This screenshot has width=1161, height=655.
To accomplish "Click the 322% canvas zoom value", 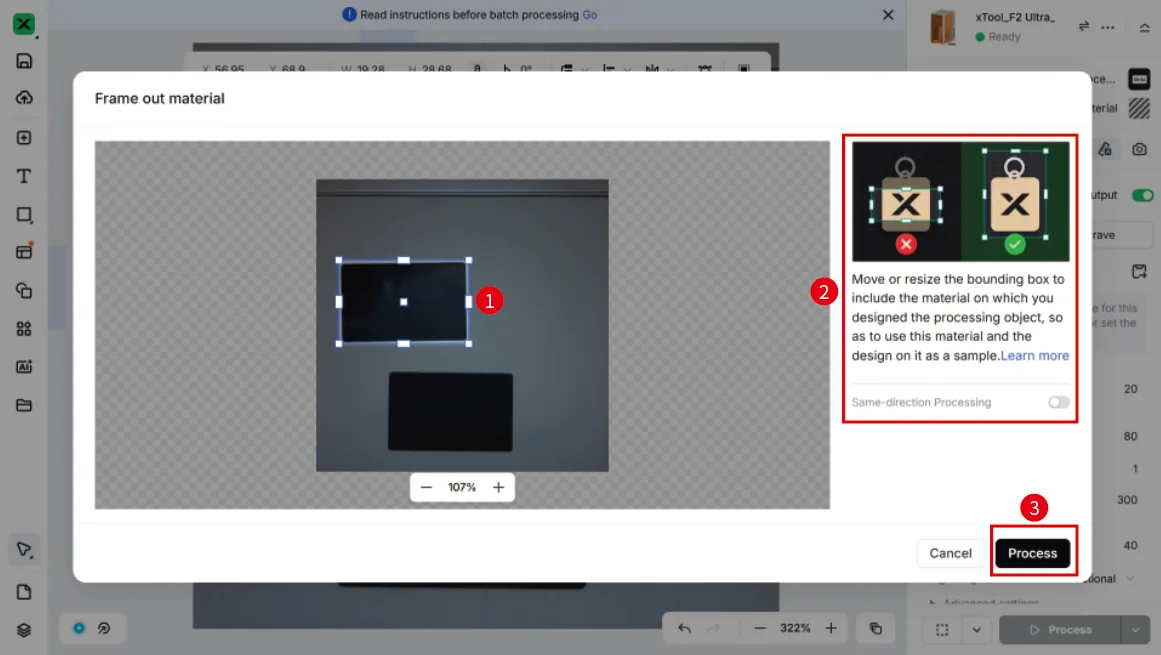I will pyautogui.click(x=795, y=628).
